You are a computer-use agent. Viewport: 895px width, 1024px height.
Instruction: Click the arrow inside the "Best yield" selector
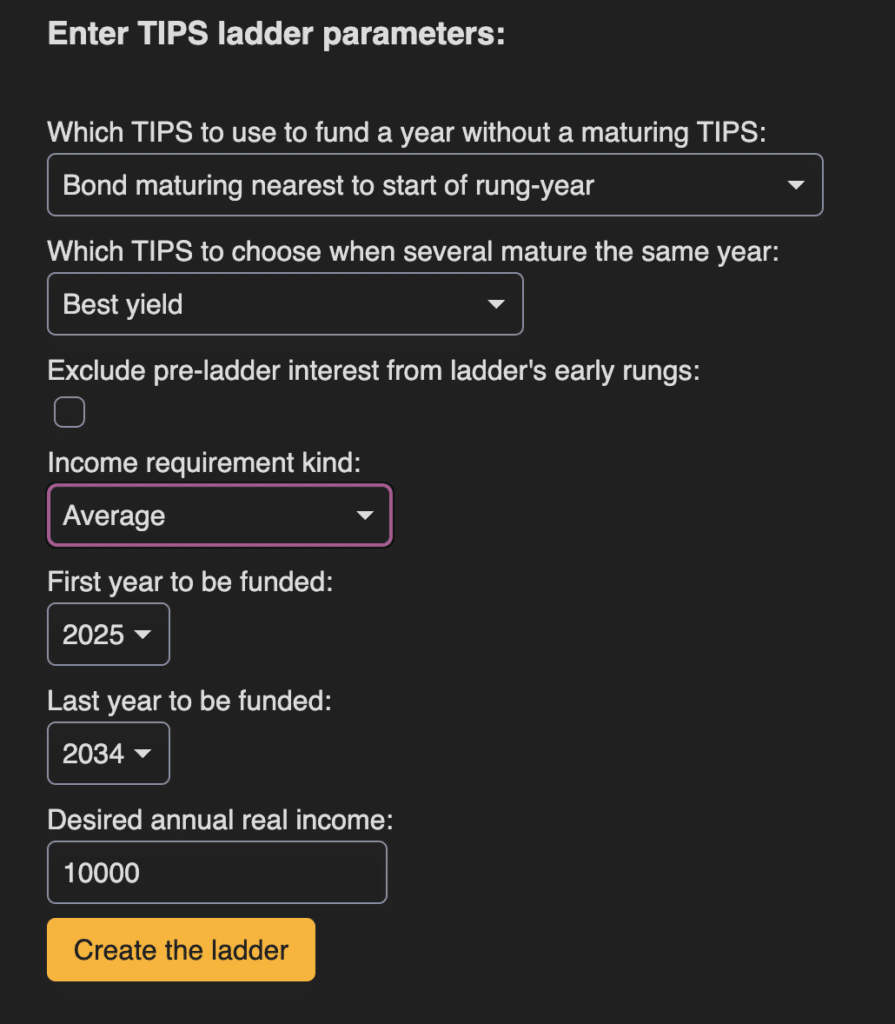click(x=497, y=304)
